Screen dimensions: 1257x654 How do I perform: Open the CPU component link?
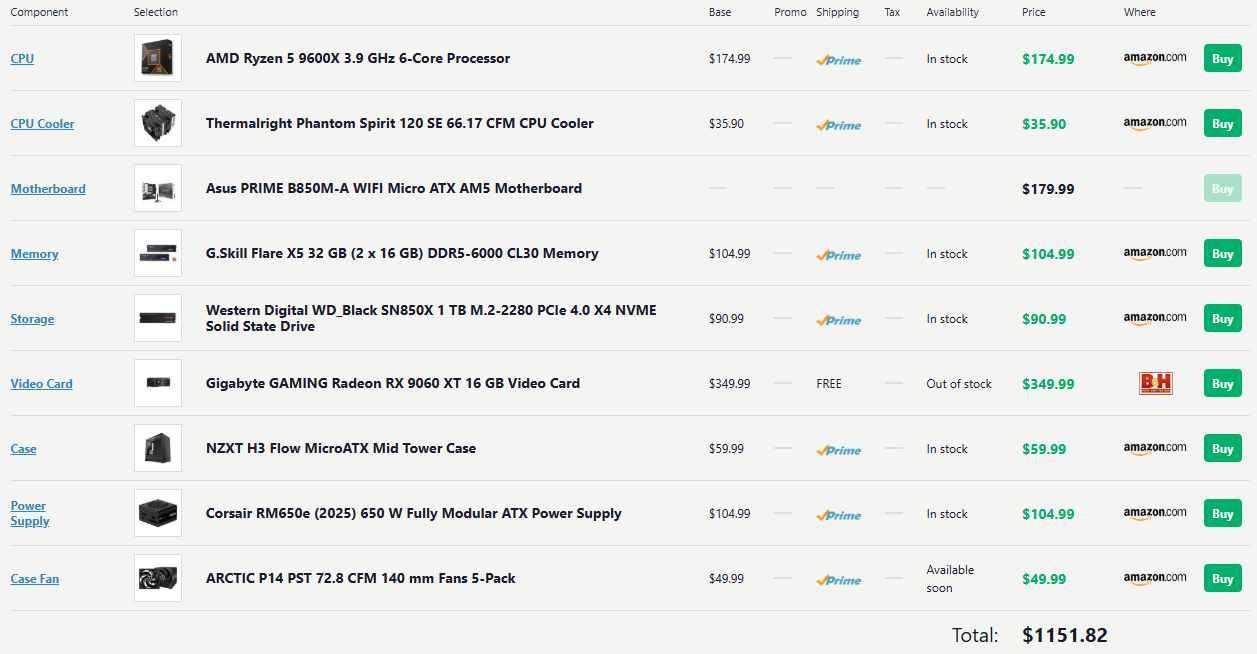point(22,59)
